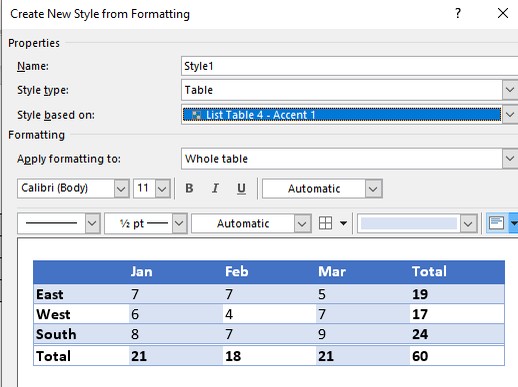Viewport: 518px width, 387px height.
Task: Click the borders grid icon
Action: [x=325, y=223]
